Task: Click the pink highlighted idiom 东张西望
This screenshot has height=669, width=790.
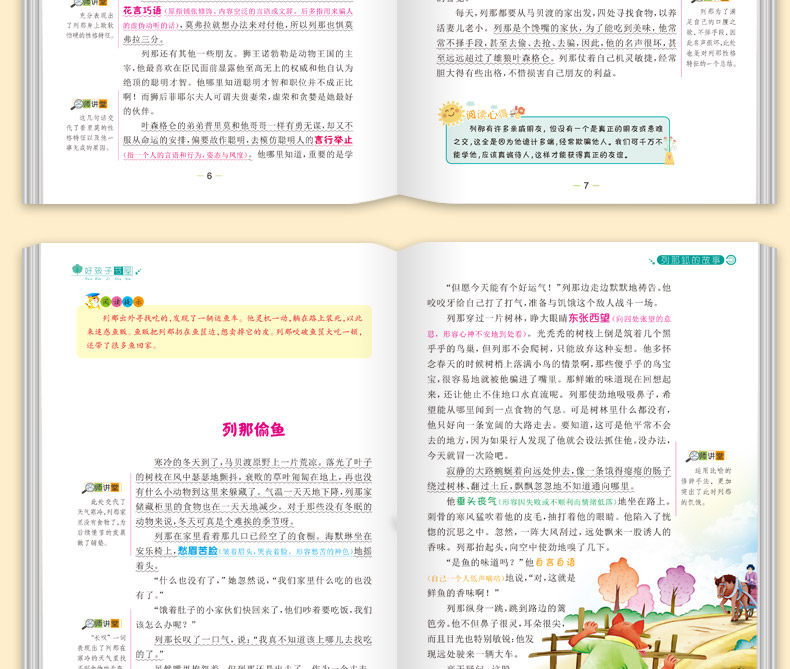Action: tap(589, 318)
